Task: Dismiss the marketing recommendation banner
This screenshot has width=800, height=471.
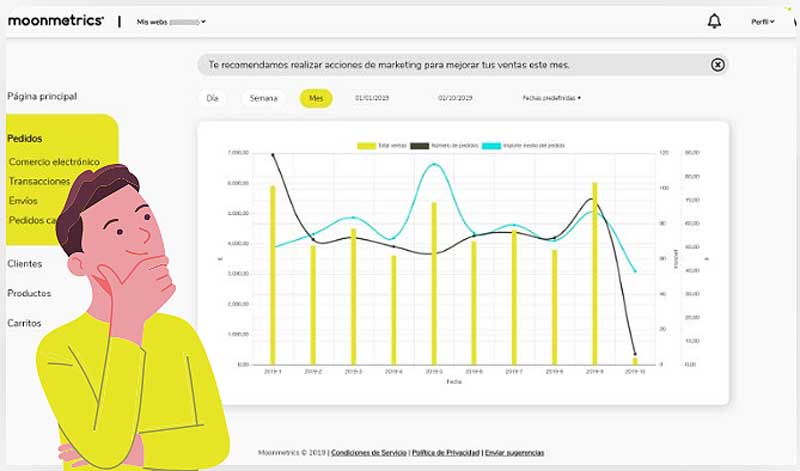Action: pyautogui.click(x=718, y=65)
